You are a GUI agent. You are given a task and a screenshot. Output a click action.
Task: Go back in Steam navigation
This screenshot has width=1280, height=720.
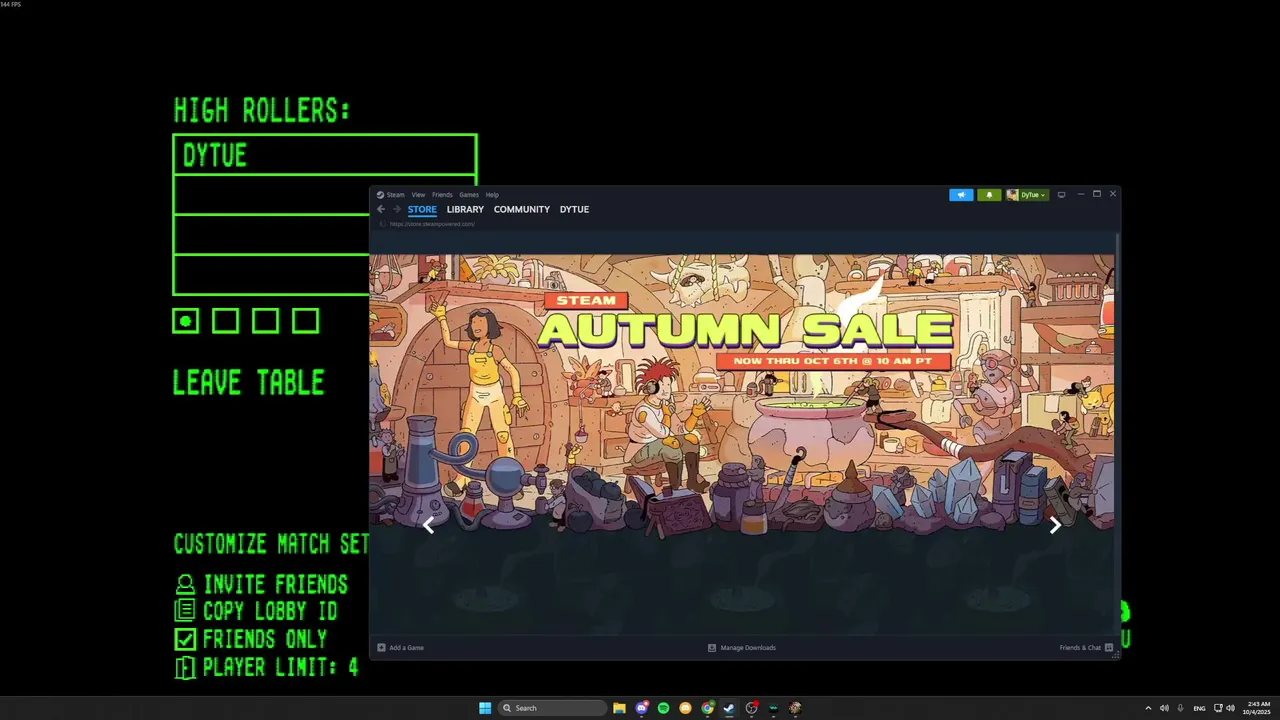381,209
